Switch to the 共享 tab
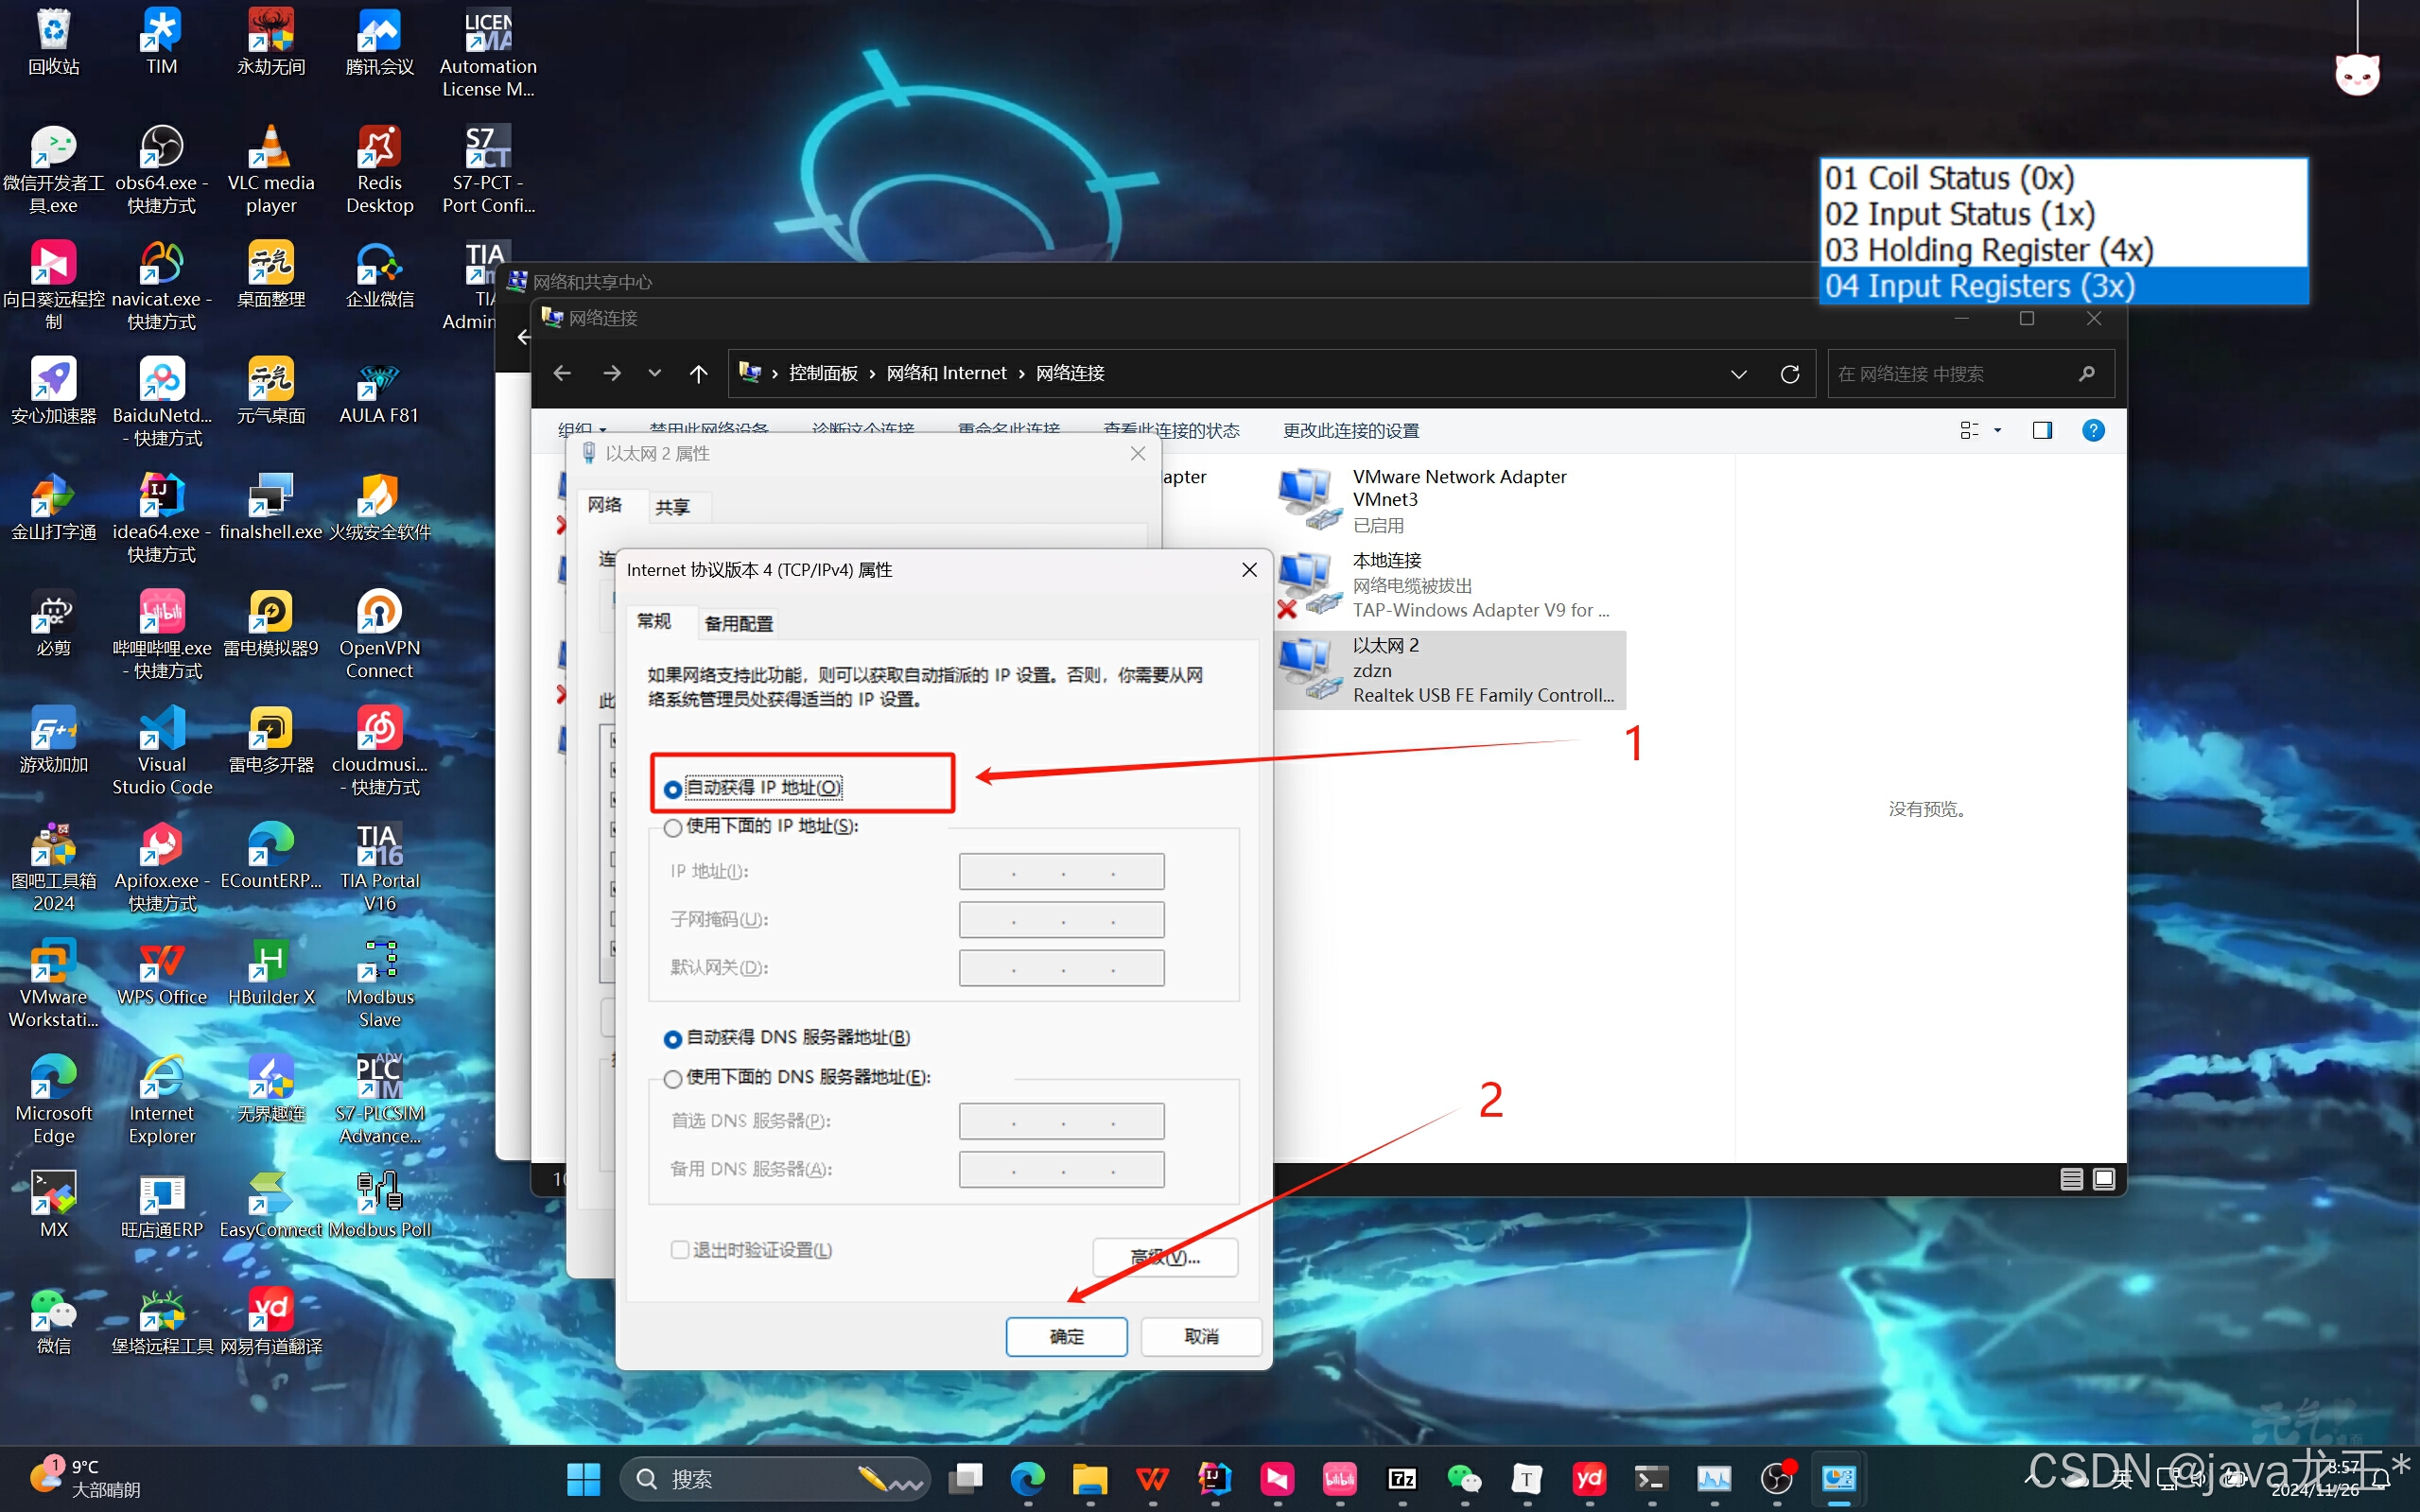The height and width of the screenshot is (1512, 2420). point(672,507)
